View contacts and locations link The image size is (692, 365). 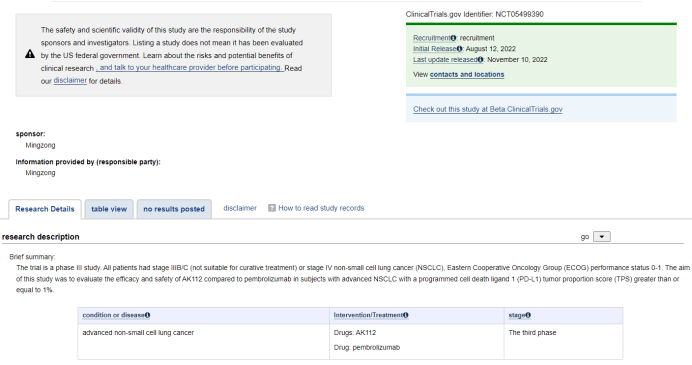point(467,75)
